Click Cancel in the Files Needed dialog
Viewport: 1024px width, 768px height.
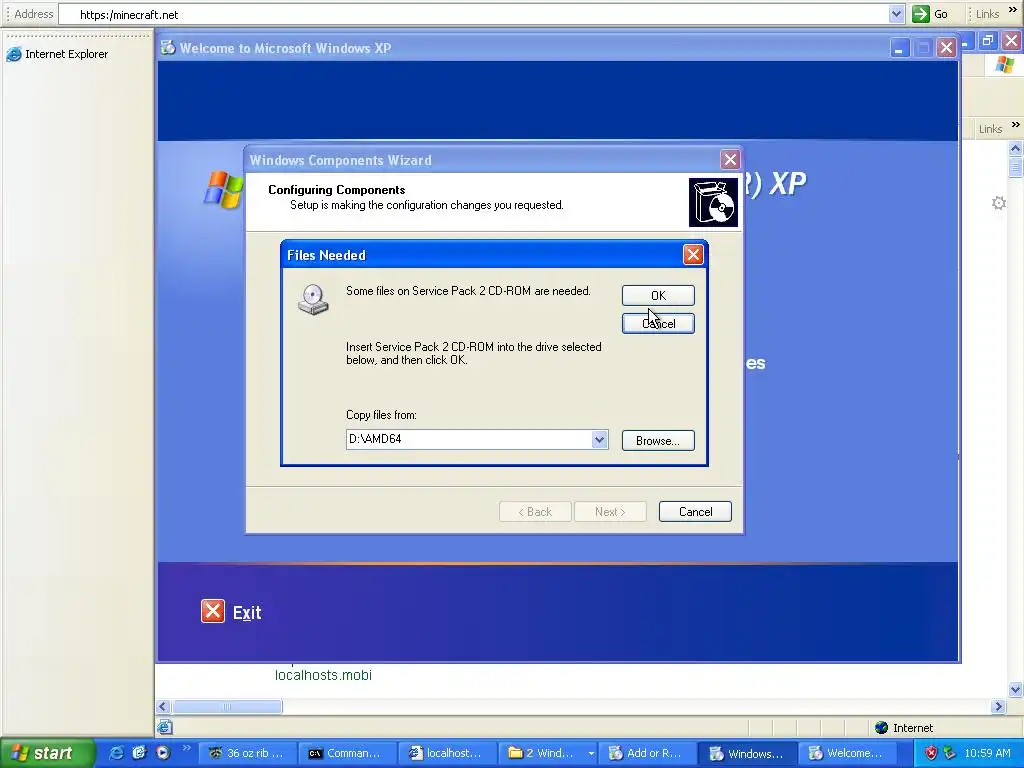(658, 323)
